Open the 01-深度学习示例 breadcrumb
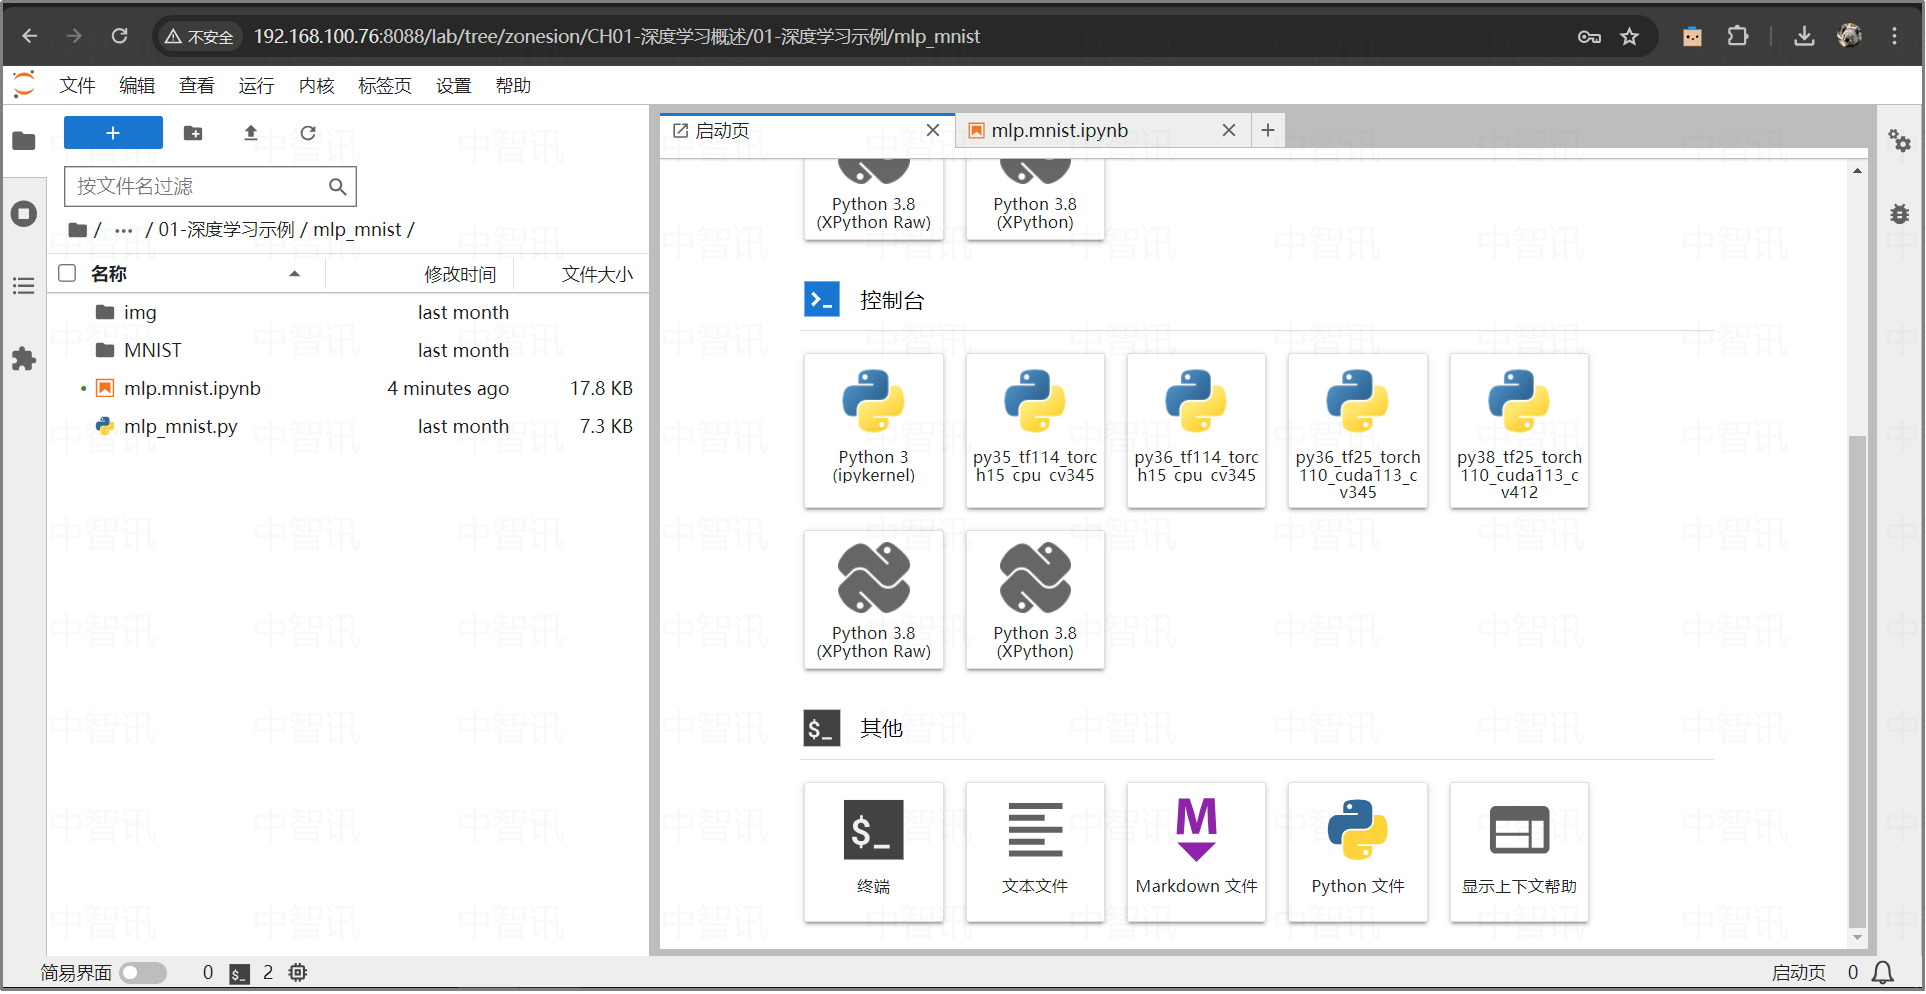Screen dimensions: 1926x994 point(227,230)
